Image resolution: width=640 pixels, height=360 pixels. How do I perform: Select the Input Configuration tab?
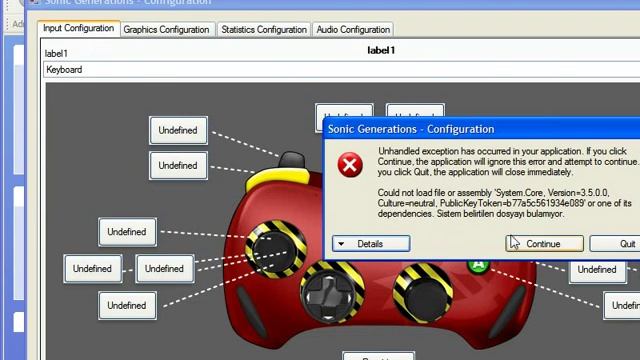[x=79, y=29]
